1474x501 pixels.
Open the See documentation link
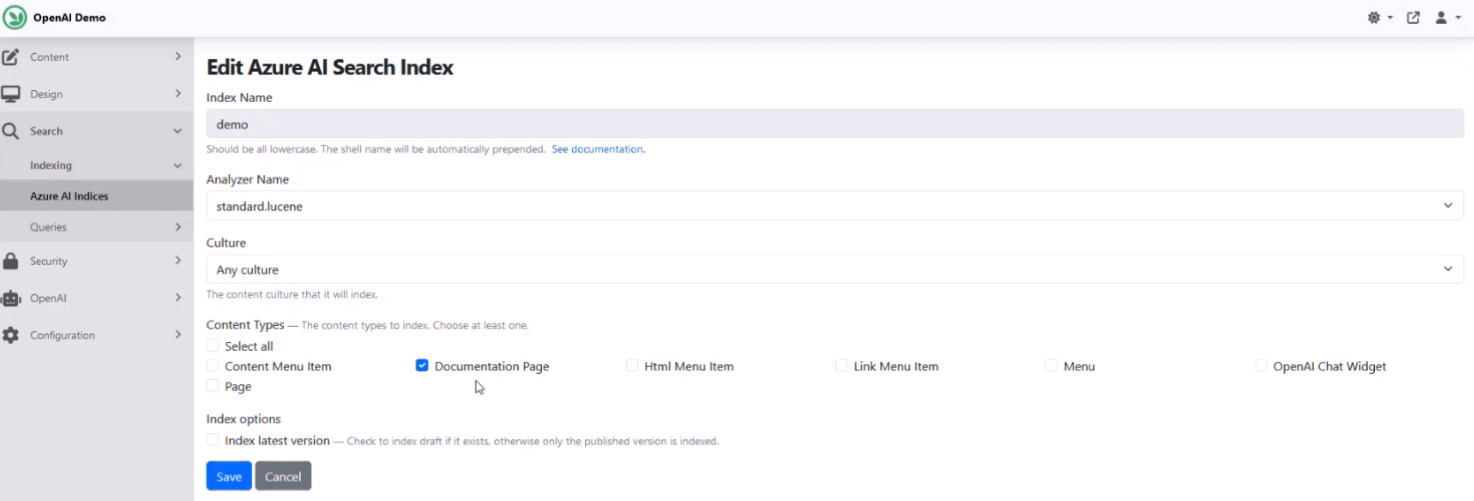coord(598,149)
